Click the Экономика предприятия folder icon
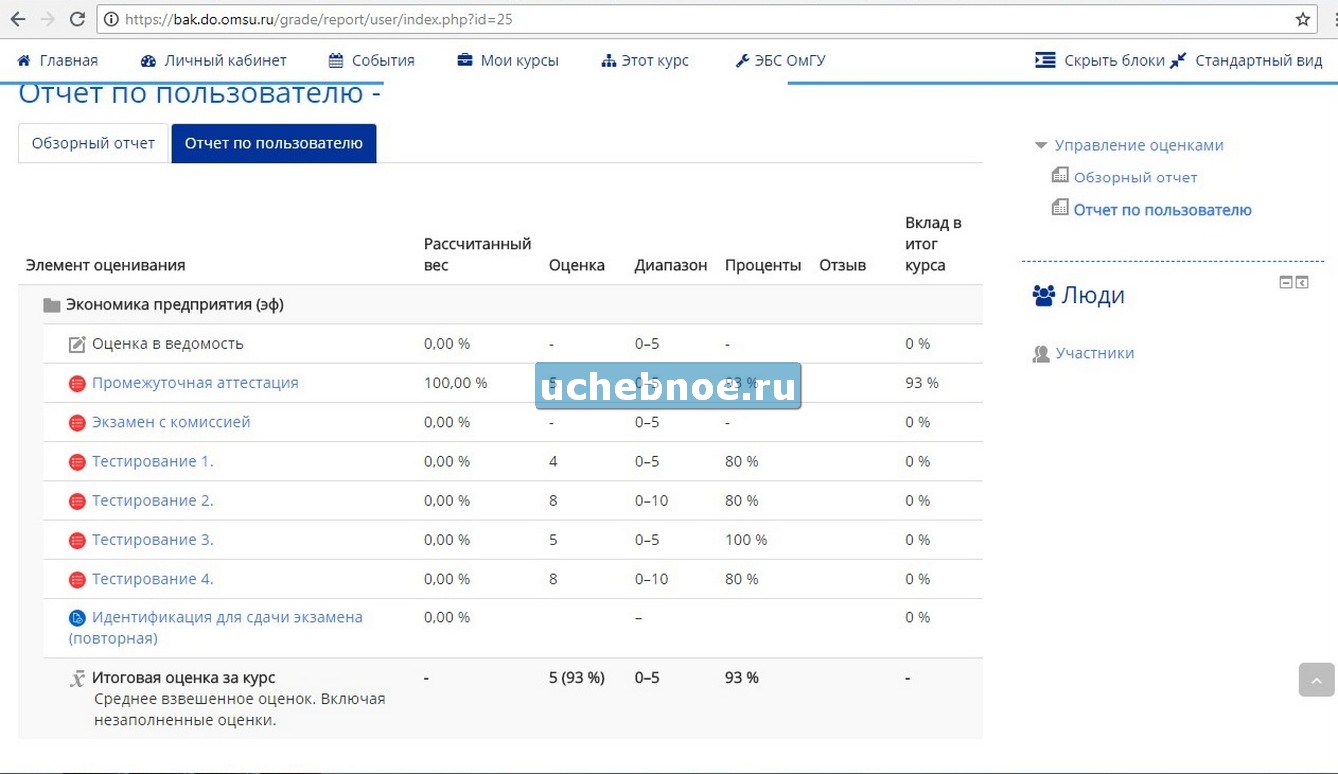1338x774 pixels. [x=52, y=305]
